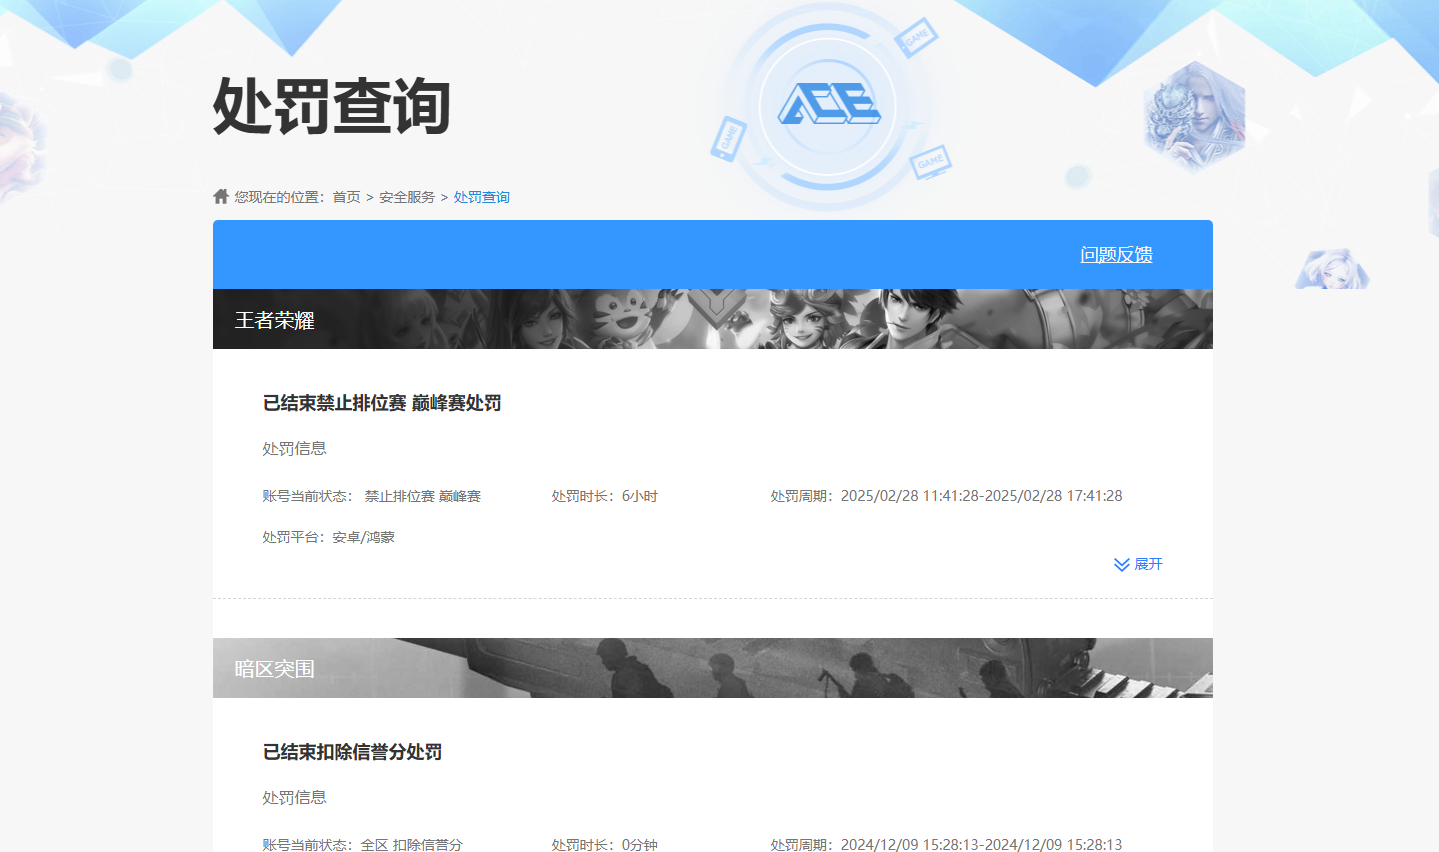Viewport: 1439px width, 852px height.
Task: Click the anime character icon near the banner edge
Action: [x=1333, y=266]
